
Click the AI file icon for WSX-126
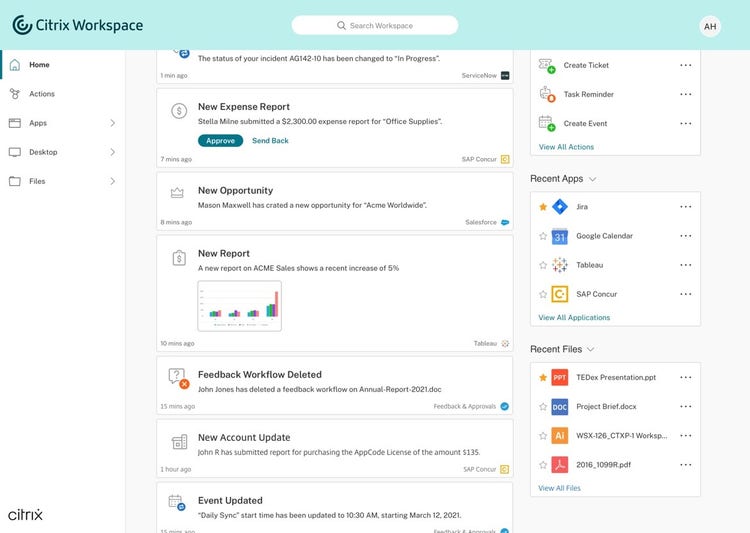pyautogui.click(x=560, y=436)
